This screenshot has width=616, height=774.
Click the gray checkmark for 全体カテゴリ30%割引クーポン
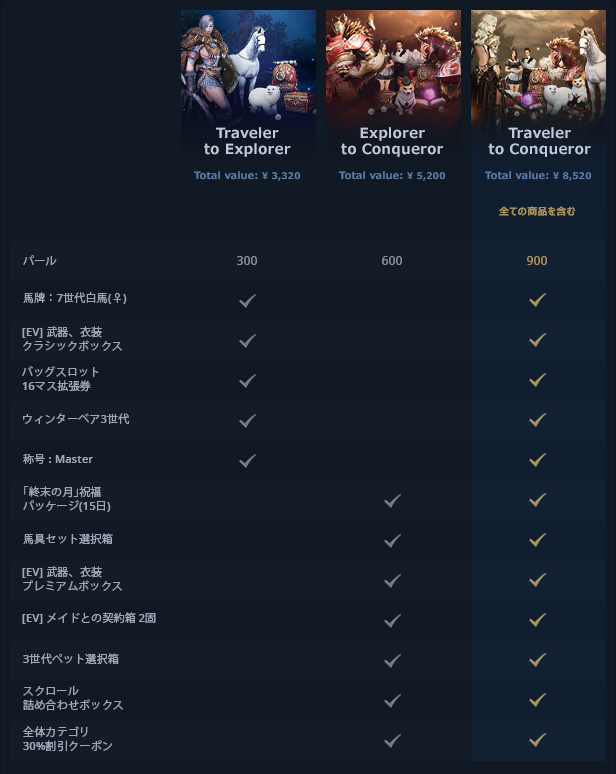point(392,740)
